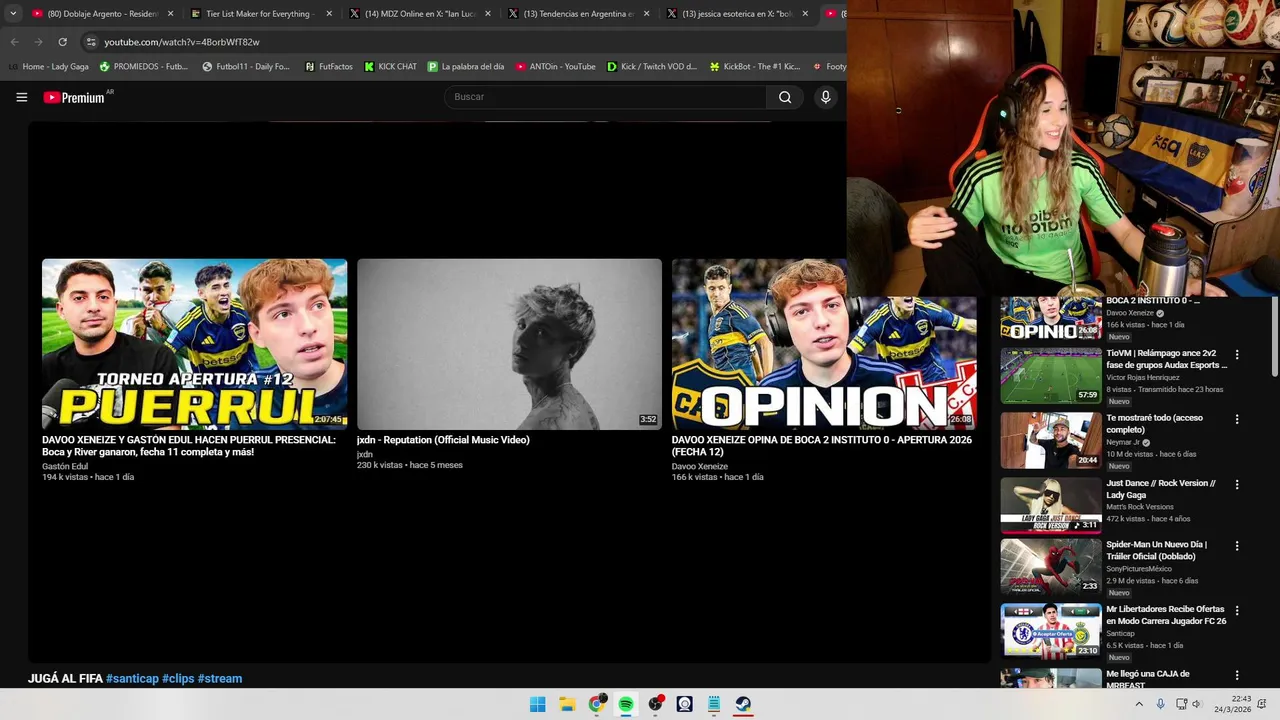Open more options for Mr Libertadores video

(x=1237, y=610)
